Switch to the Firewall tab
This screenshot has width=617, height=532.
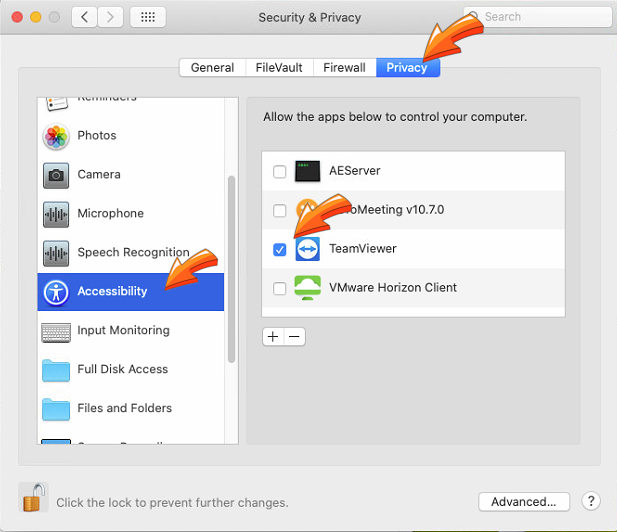[x=345, y=68]
